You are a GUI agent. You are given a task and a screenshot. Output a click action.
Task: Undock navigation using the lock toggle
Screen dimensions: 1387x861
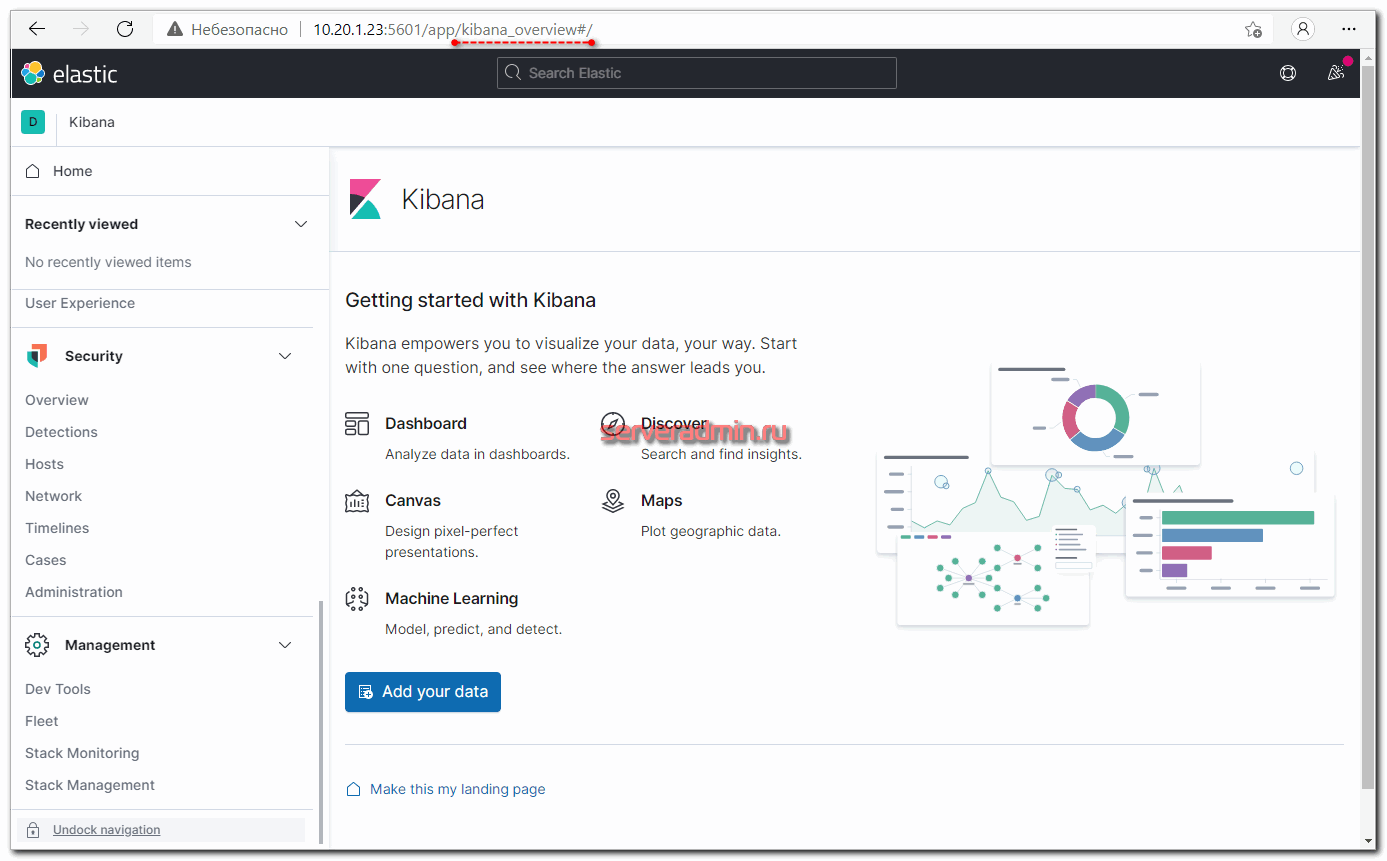click(106, 830)
